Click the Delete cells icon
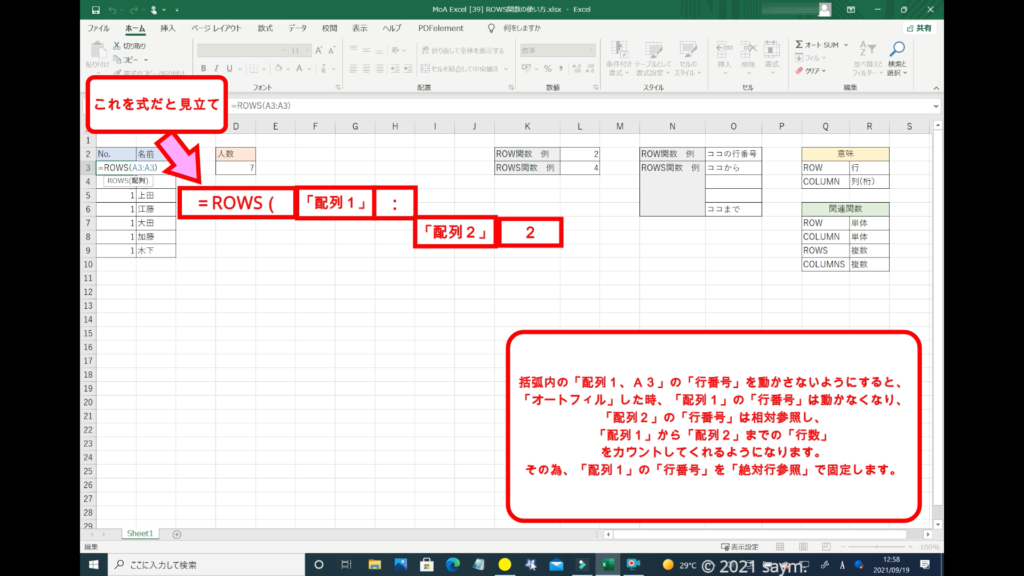 [x=747, y=50]
